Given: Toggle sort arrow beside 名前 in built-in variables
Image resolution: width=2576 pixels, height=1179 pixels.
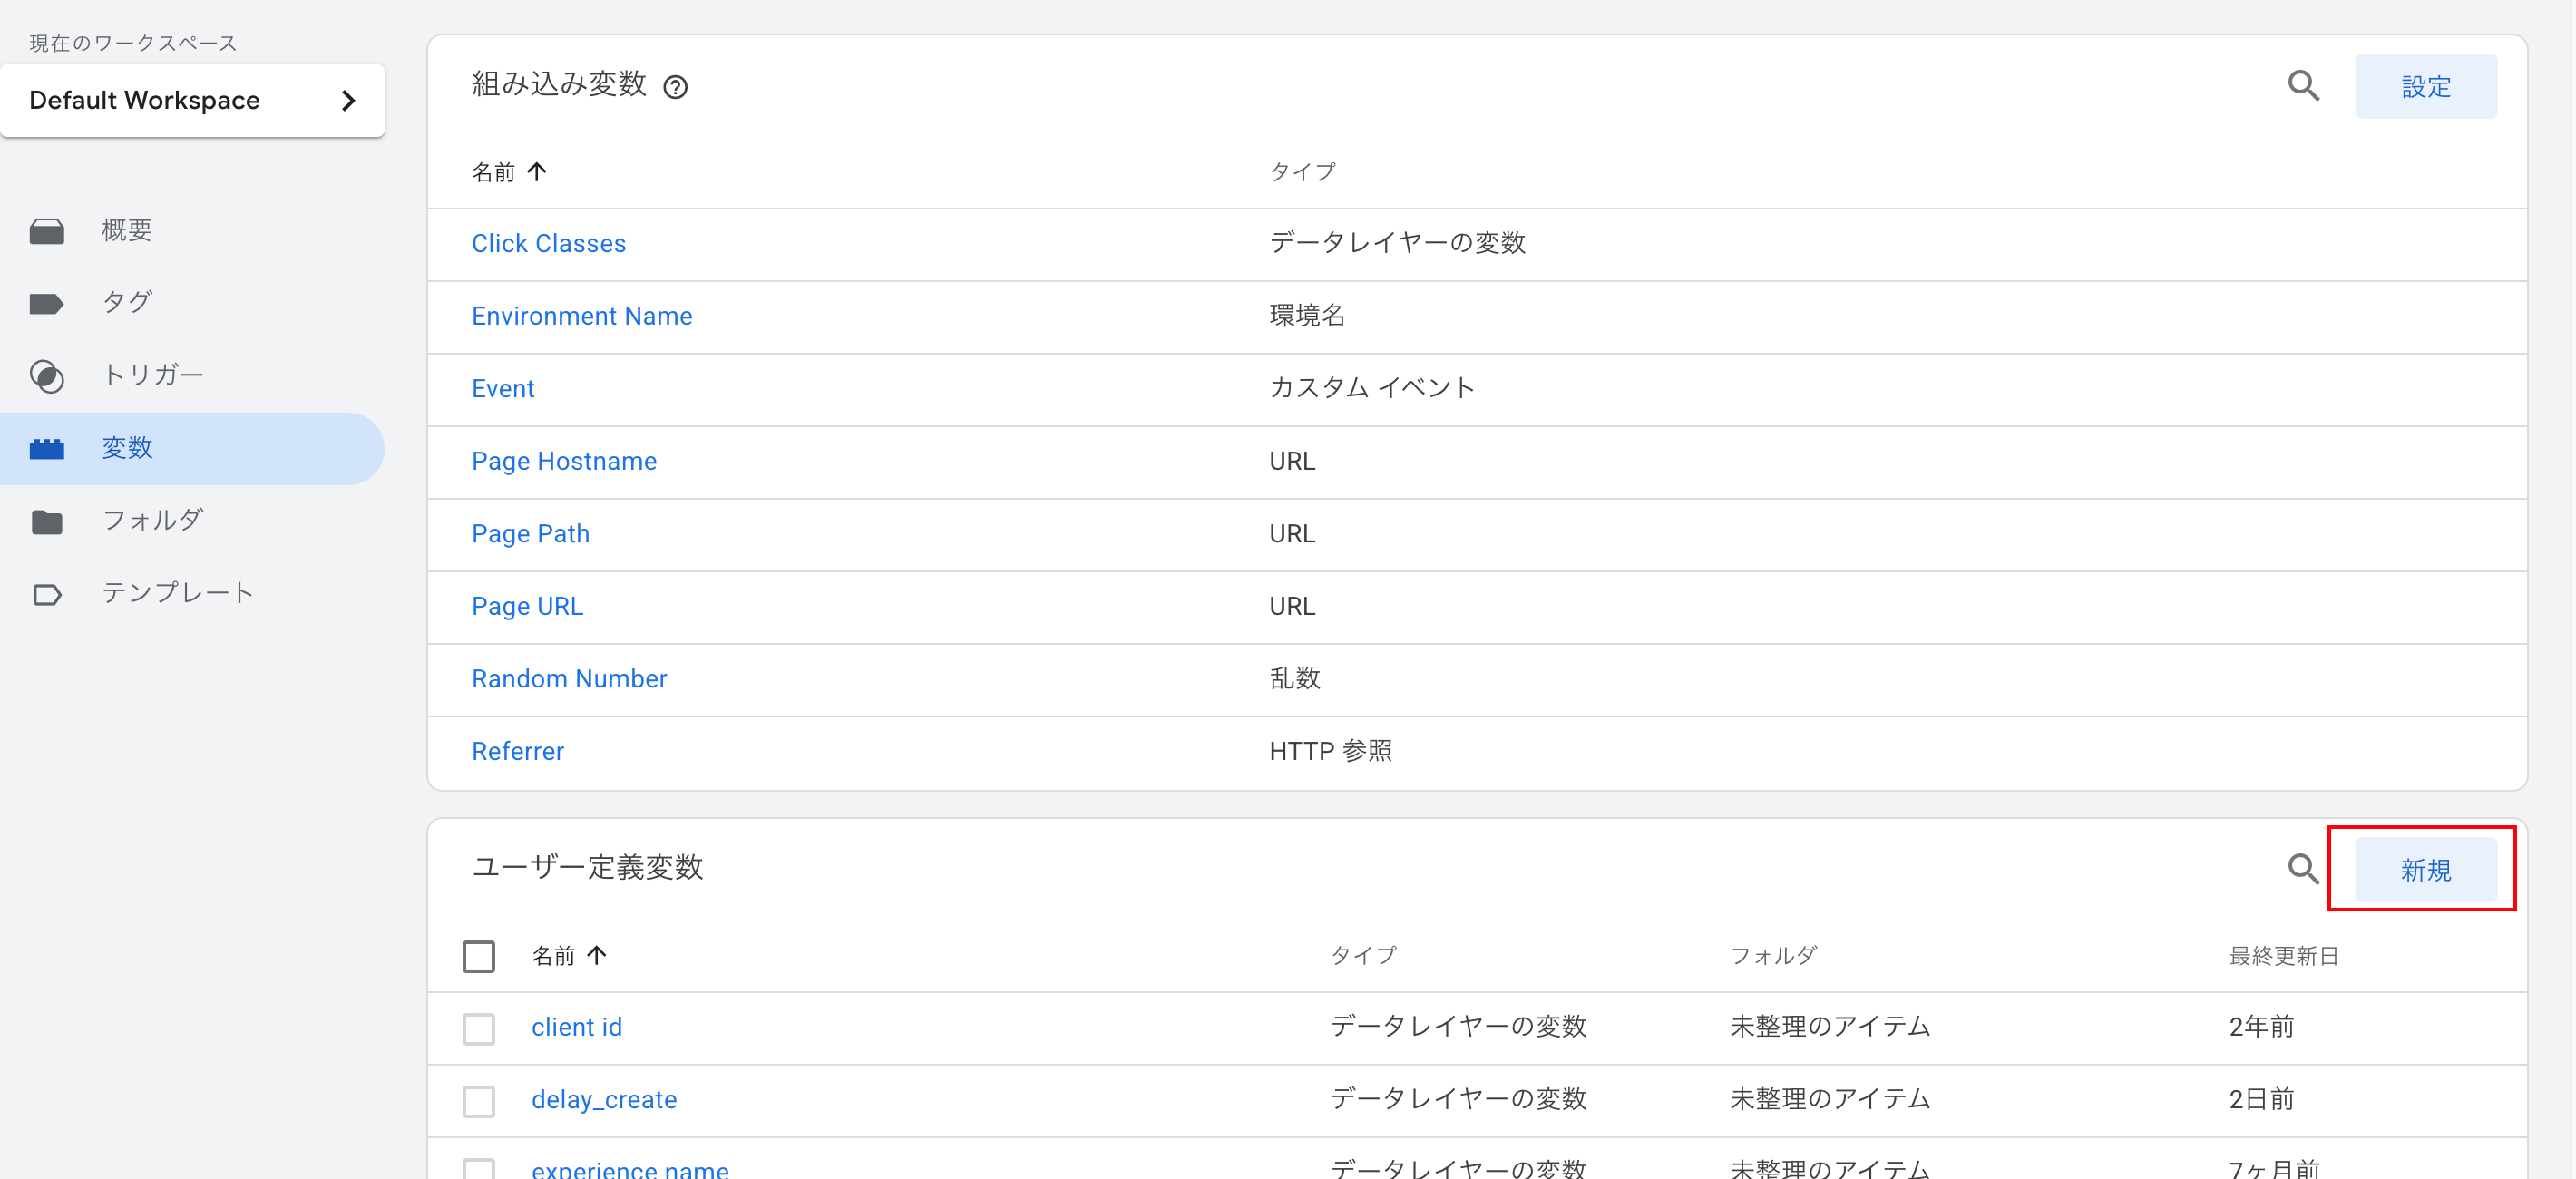Looking at the screenshot, I should [537, 172].
